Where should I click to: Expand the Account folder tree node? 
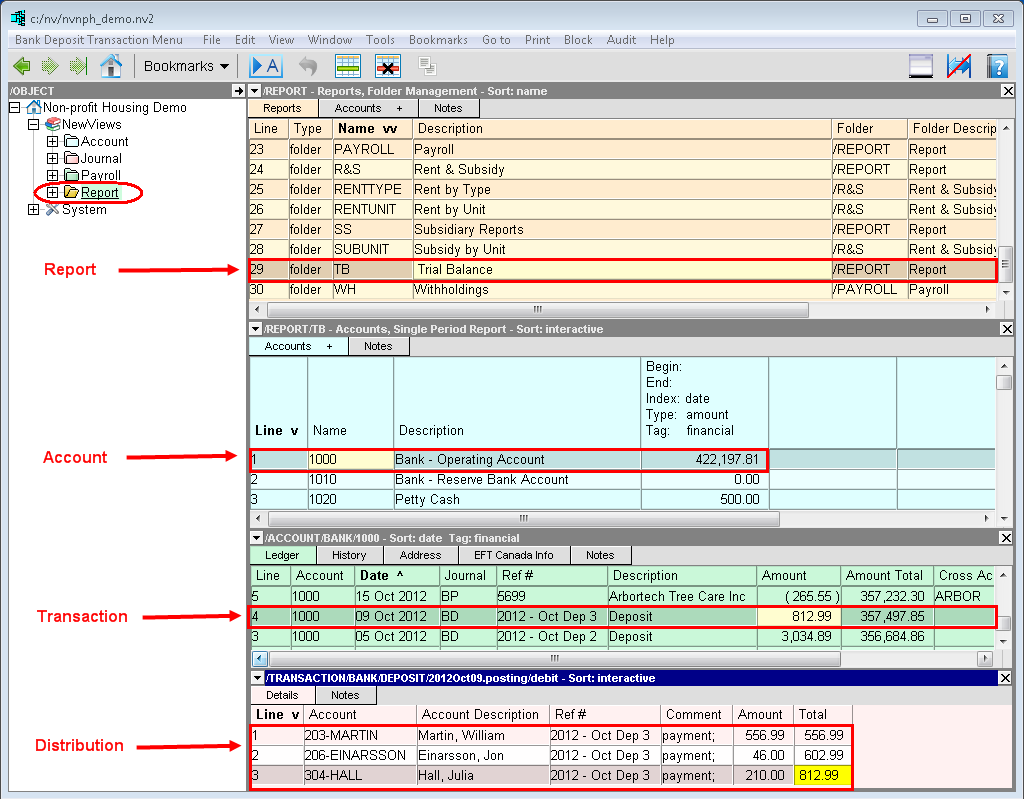53,142
